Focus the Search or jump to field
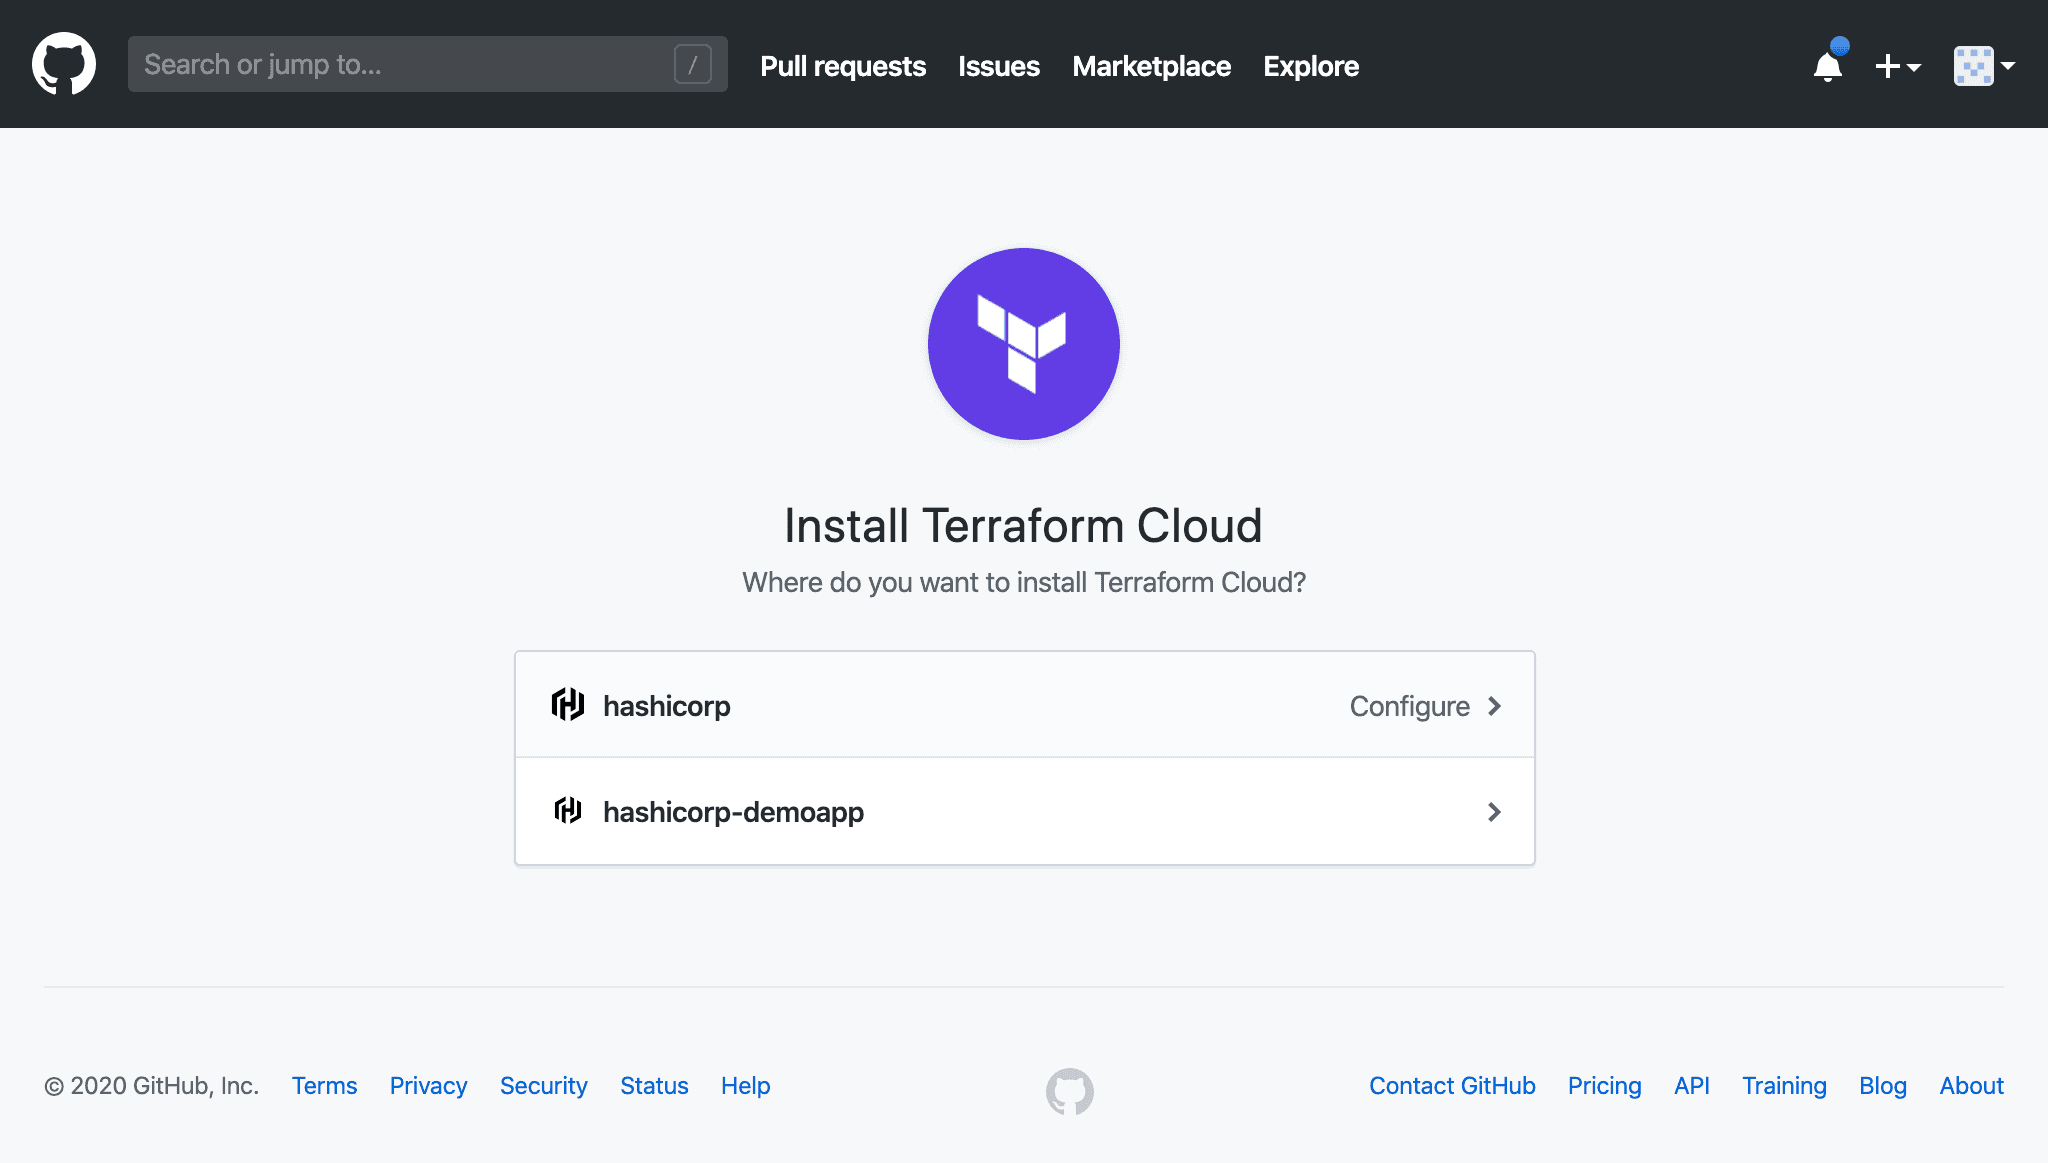The height and width of the screenshot is (1163, 2048). [x=400, y=64]
